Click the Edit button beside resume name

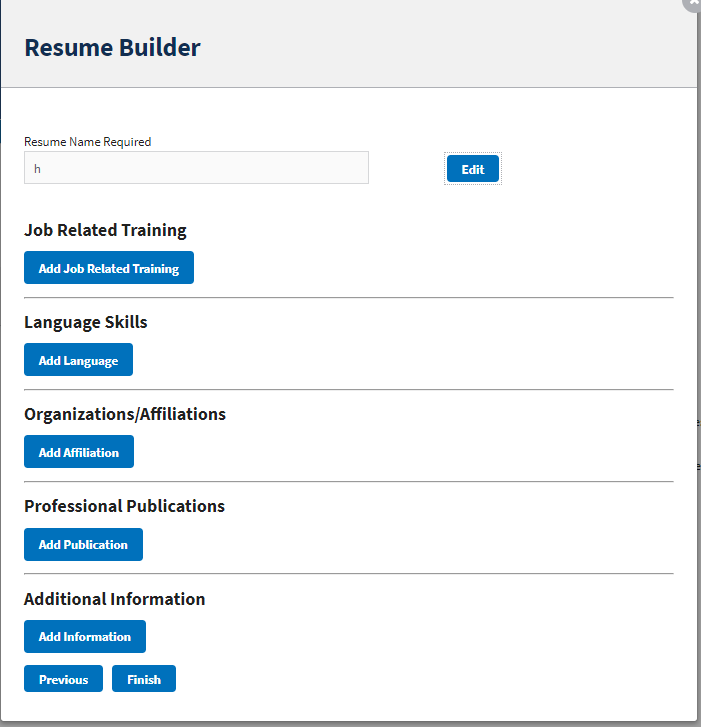click(472, 169)
